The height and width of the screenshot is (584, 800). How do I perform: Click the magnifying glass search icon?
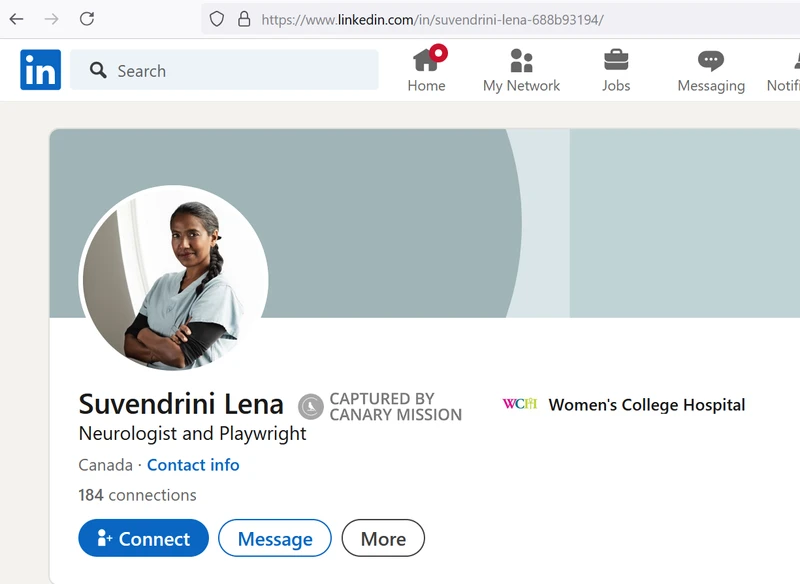(x=98, y=70)
